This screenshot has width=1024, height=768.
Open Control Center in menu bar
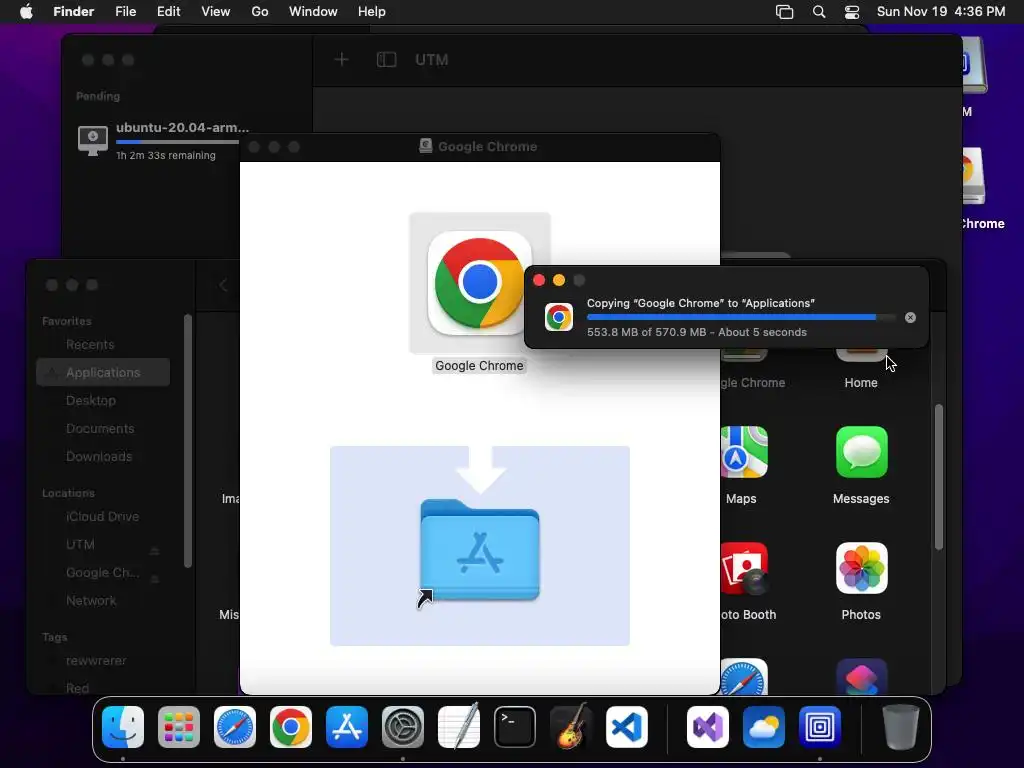852,12
